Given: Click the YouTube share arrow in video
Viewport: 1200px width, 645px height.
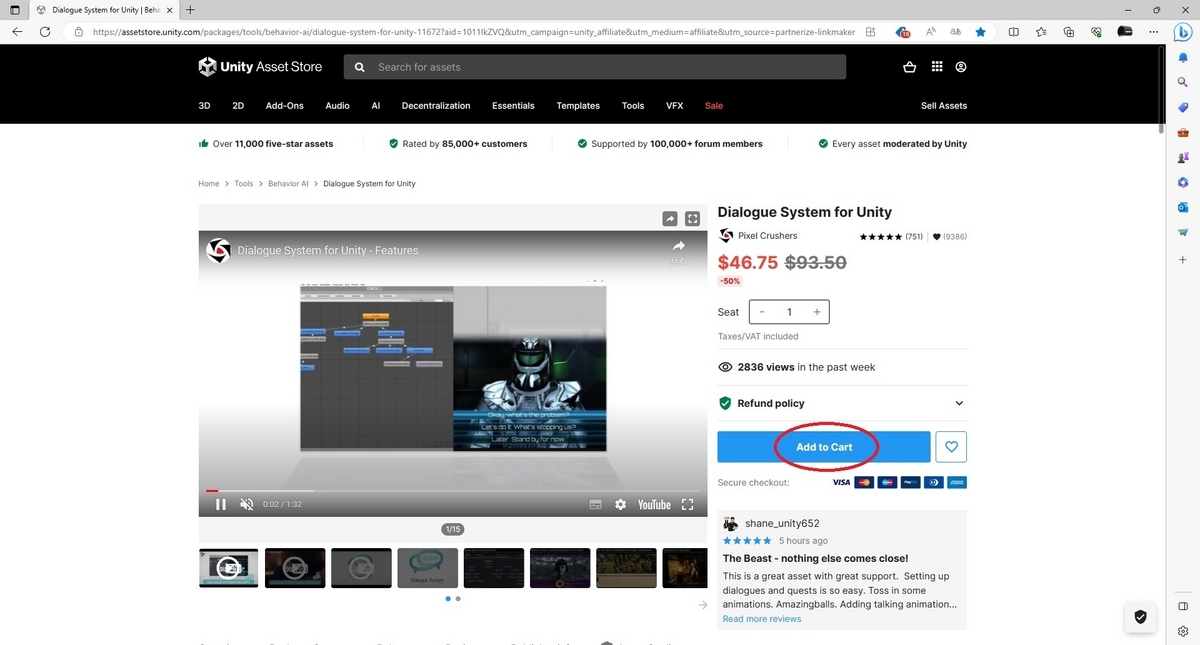Looking at the screenshot, I should click(678, 246).
